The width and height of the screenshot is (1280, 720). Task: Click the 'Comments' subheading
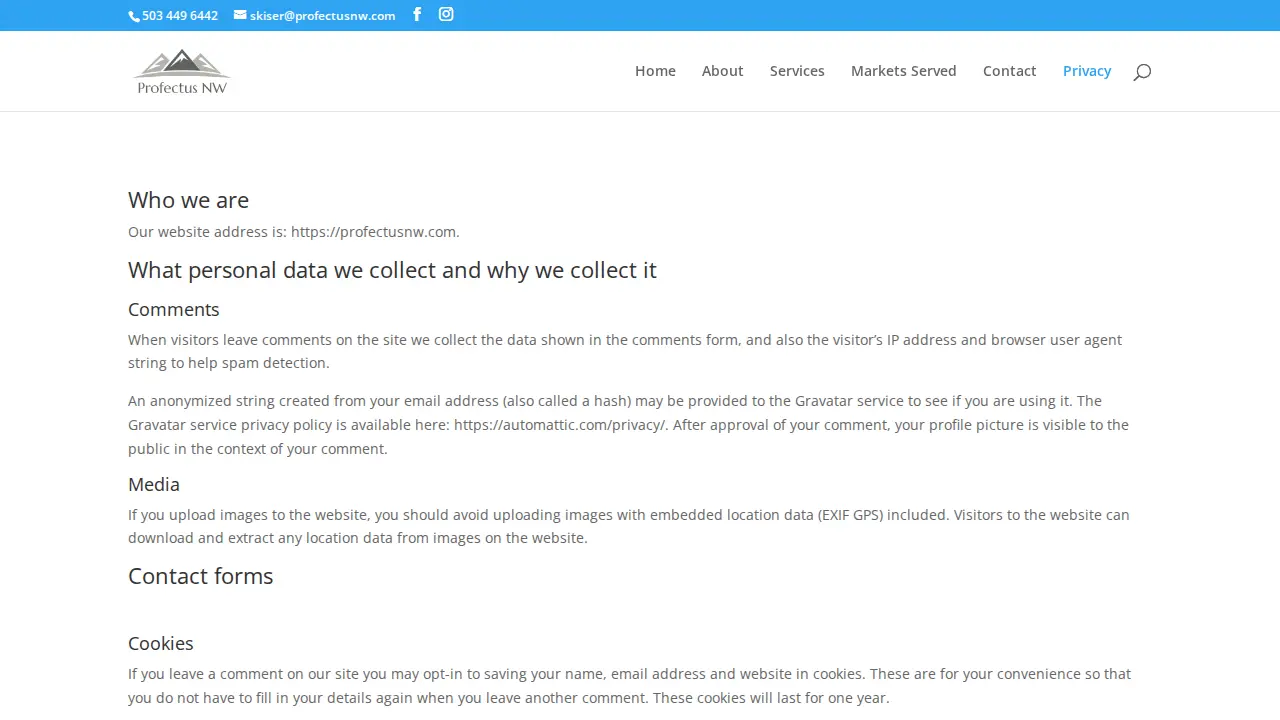[173, 310]
